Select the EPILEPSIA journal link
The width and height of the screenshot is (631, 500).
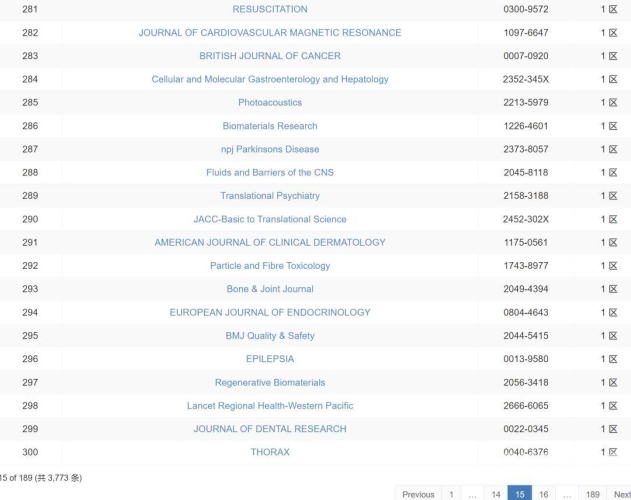pos(270,359)
